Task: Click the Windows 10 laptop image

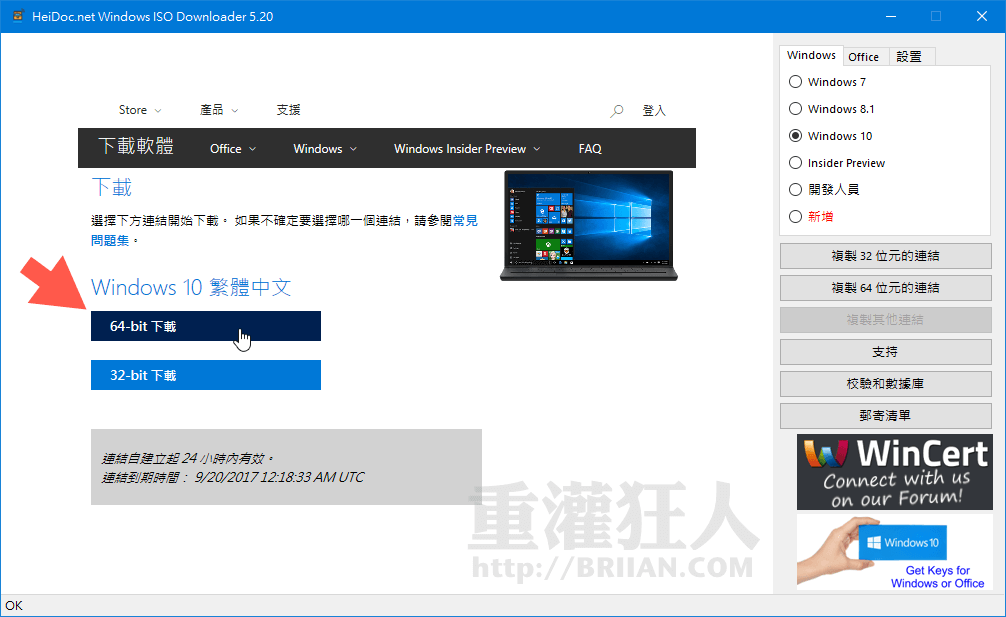Action: (x=587, y=225)
